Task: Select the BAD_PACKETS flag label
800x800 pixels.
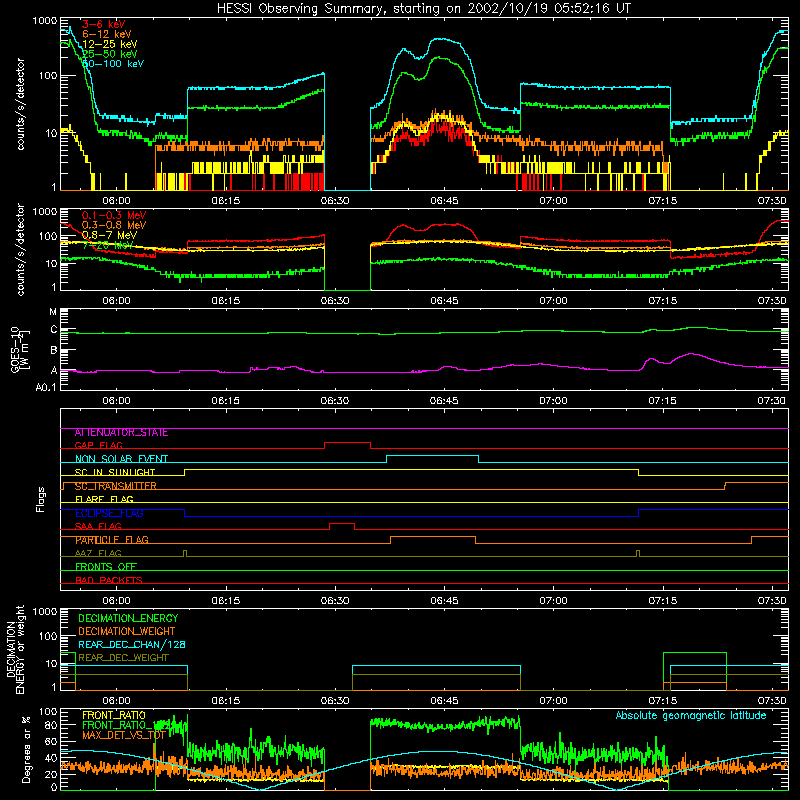Action: (x=109, y=581)
